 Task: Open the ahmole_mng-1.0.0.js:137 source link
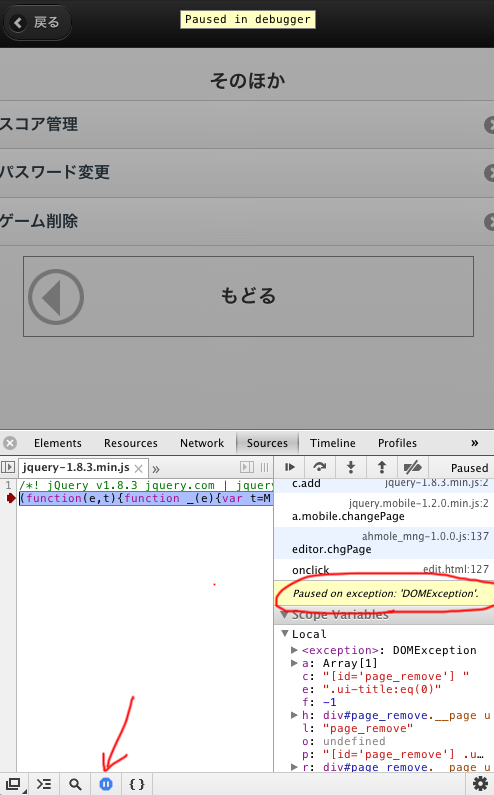(x=425, y=536)
